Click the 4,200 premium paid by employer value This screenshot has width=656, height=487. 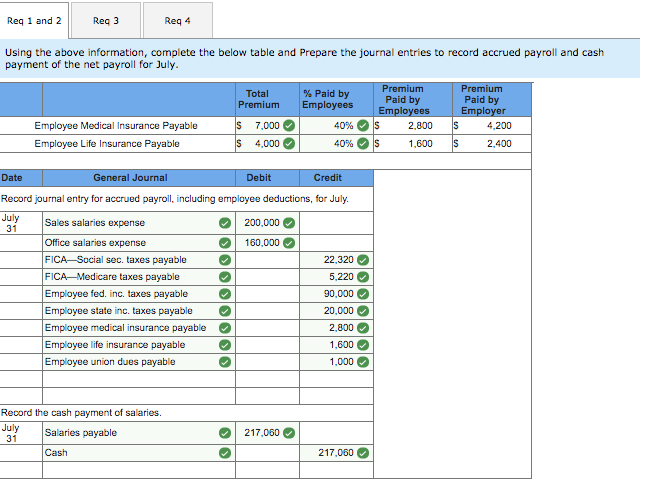coord(499,126)
